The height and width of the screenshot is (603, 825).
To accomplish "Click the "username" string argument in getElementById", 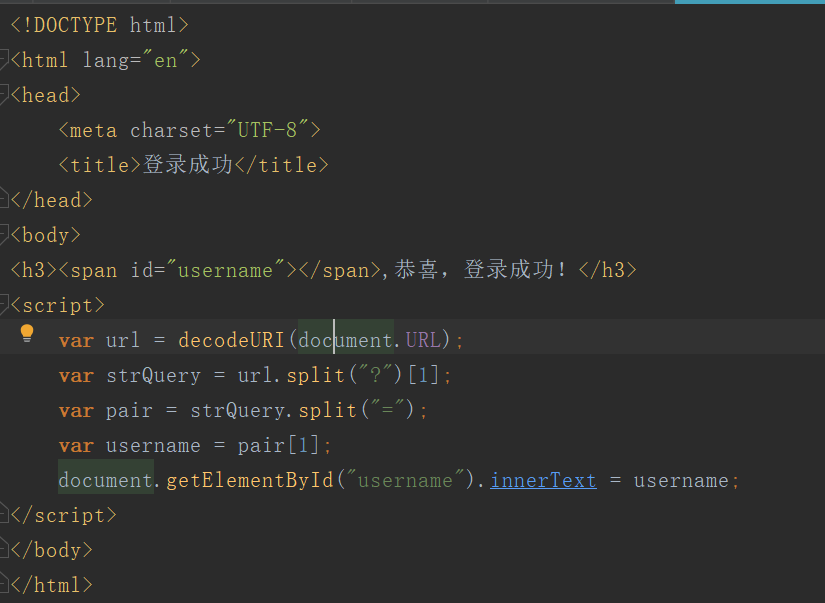I will coord(405,480).
